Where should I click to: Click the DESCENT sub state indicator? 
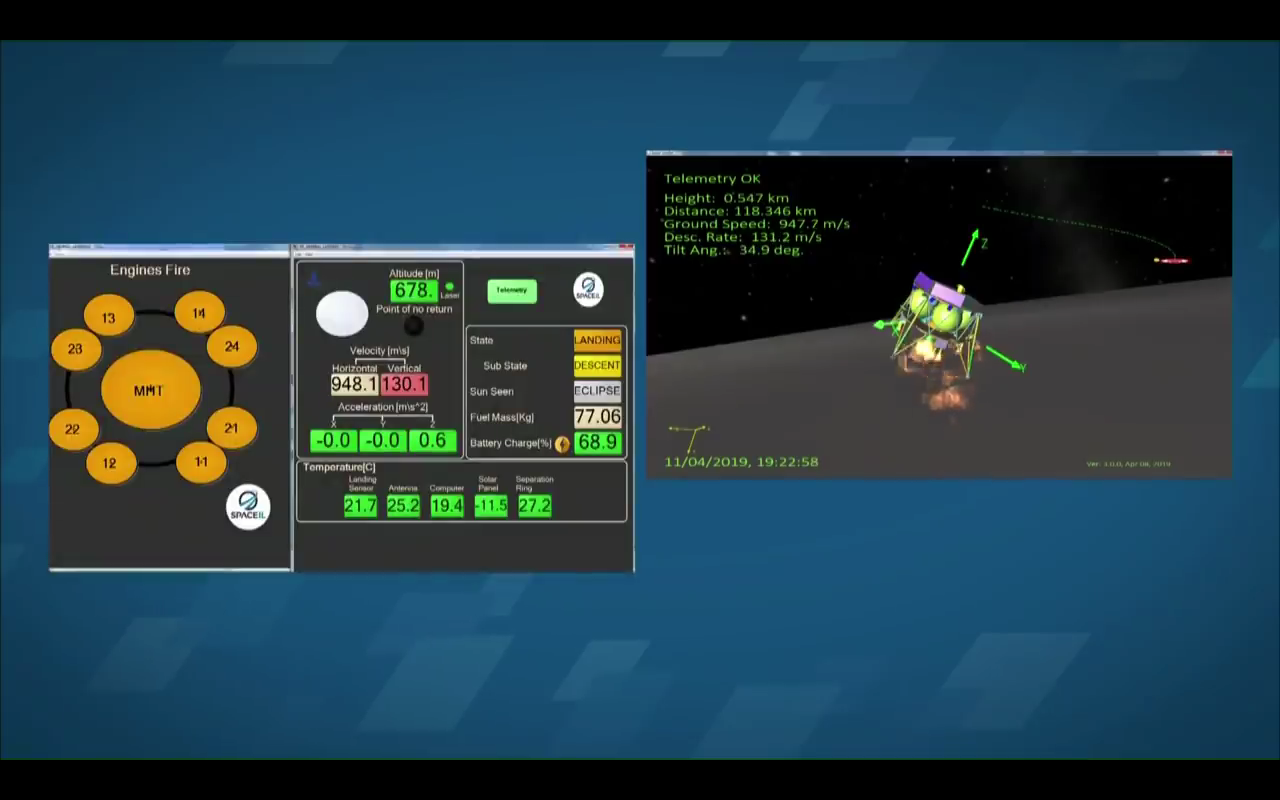[597, 366]
